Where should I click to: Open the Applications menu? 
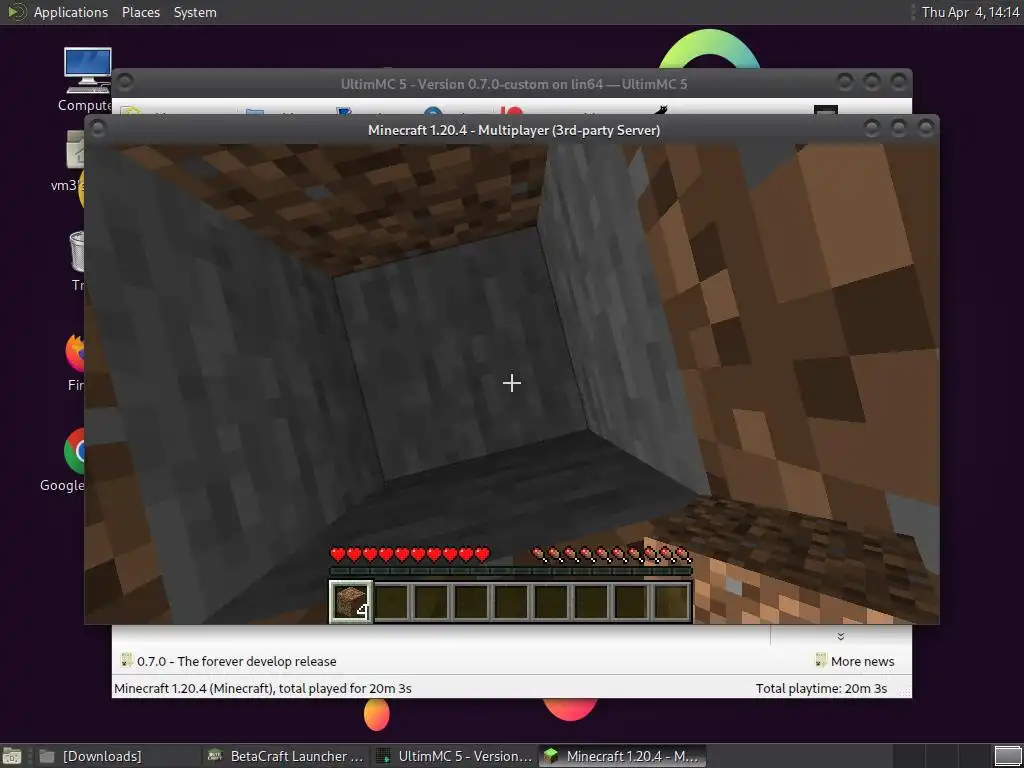point(71,12)
